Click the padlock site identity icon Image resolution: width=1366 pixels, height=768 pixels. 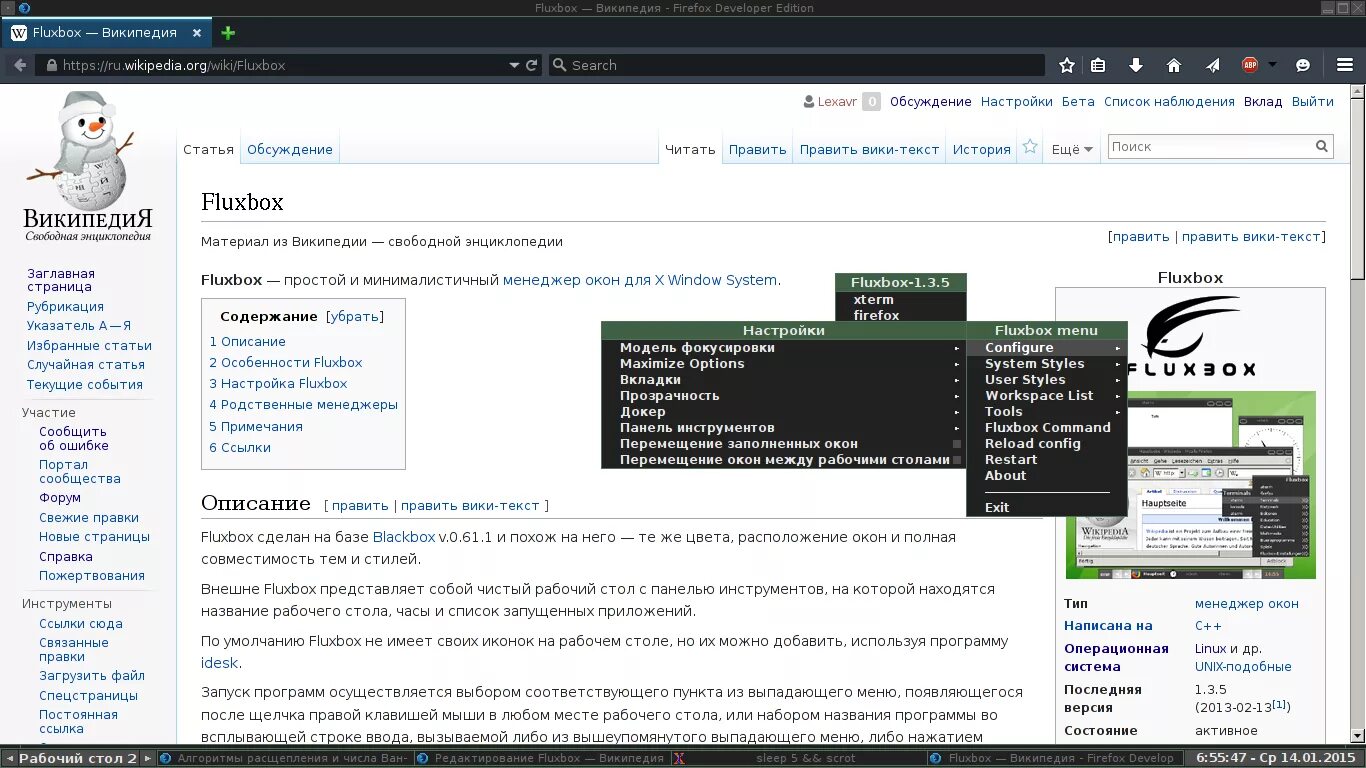[x=51, y=65]
